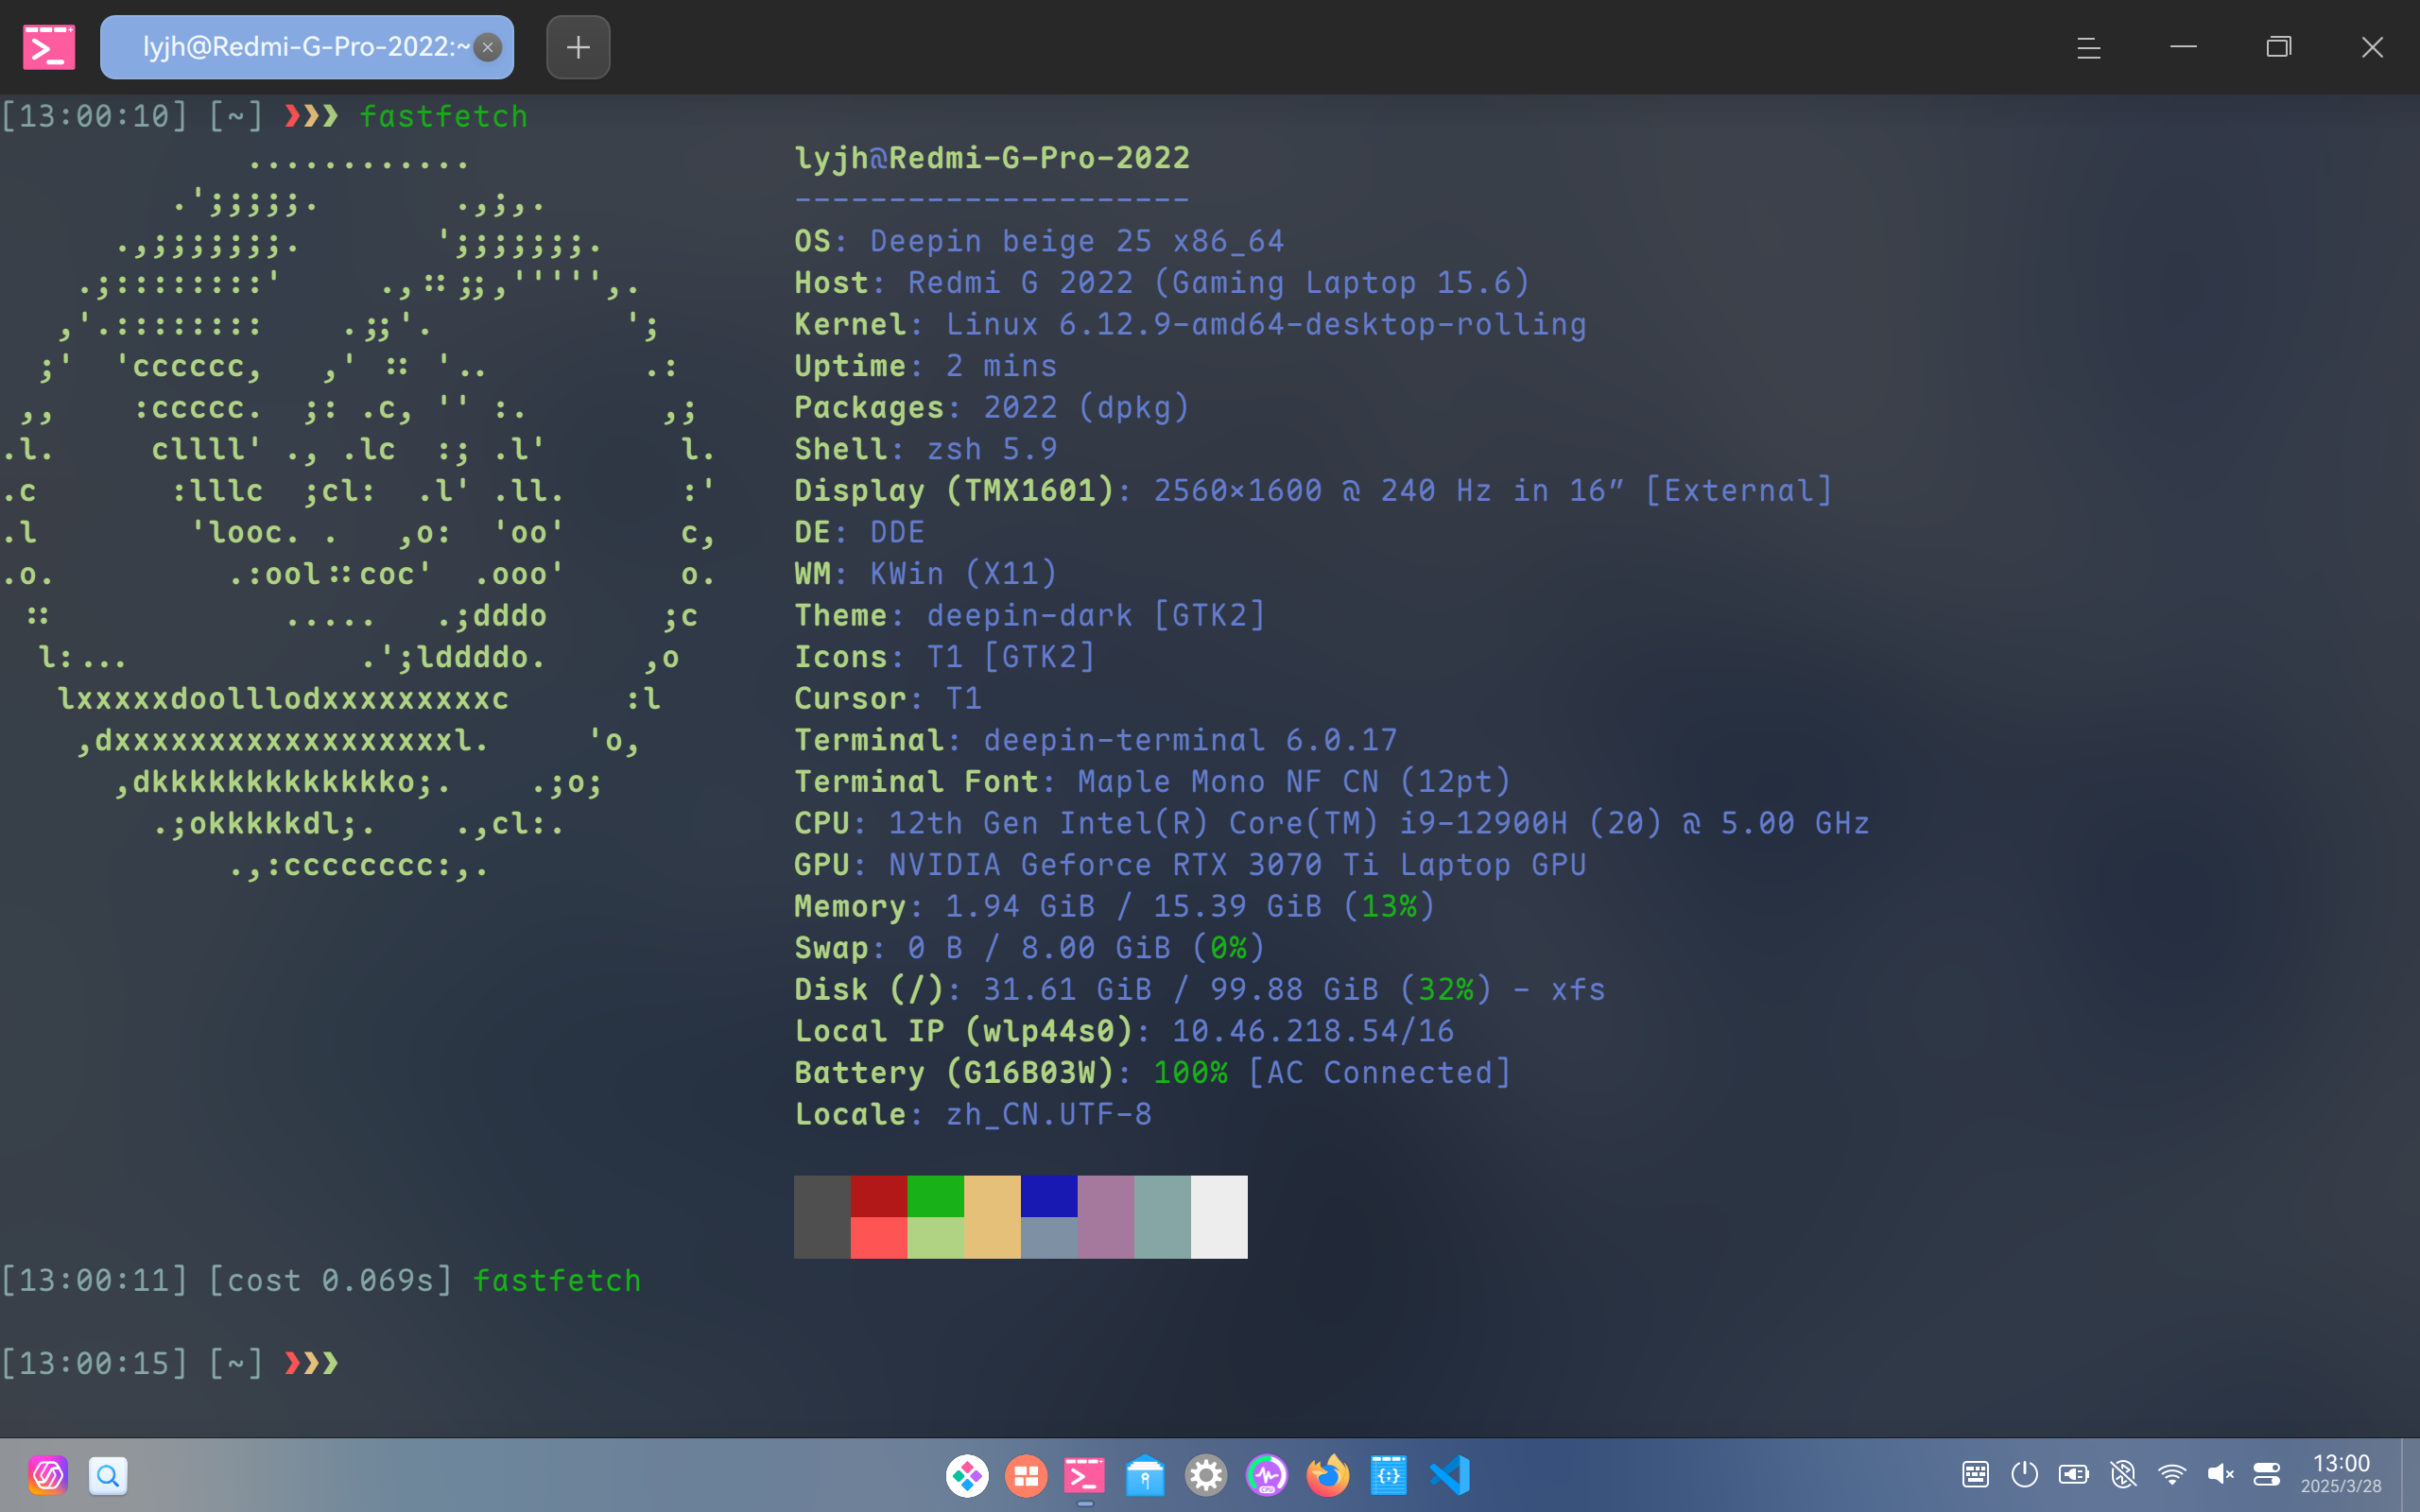Open Control Center gear in dock
Screen dimensions: 2420x1512
(1206, 1475)
